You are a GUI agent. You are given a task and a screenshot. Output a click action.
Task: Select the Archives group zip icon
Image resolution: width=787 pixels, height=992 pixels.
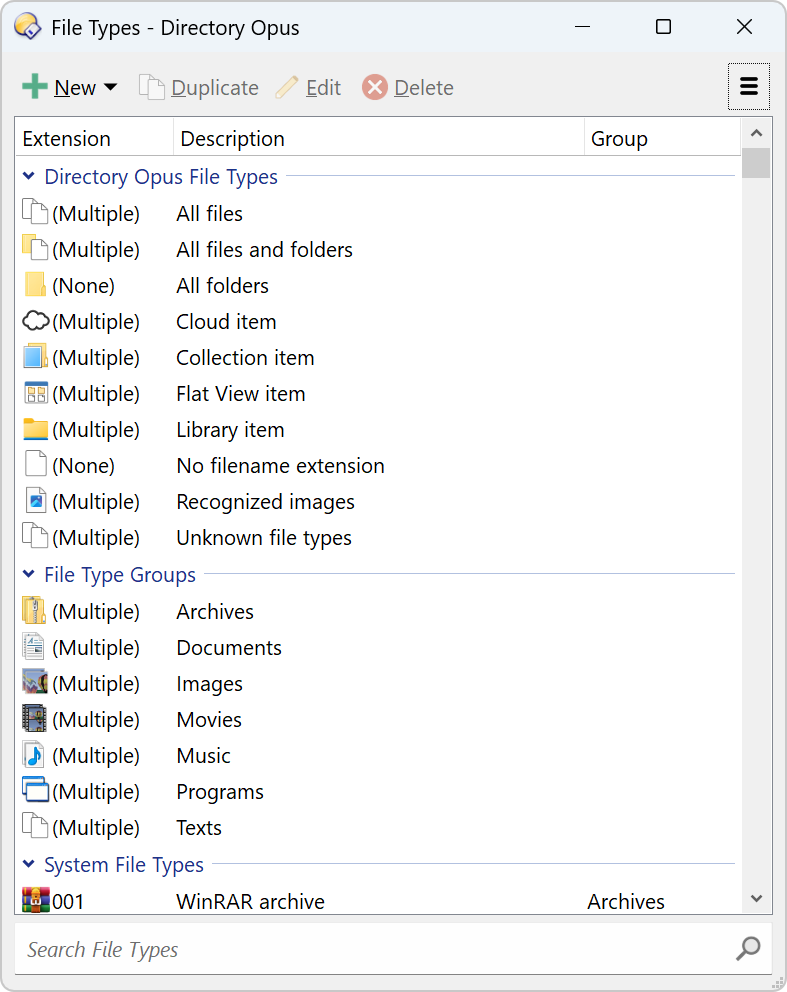tap(35, 612)
